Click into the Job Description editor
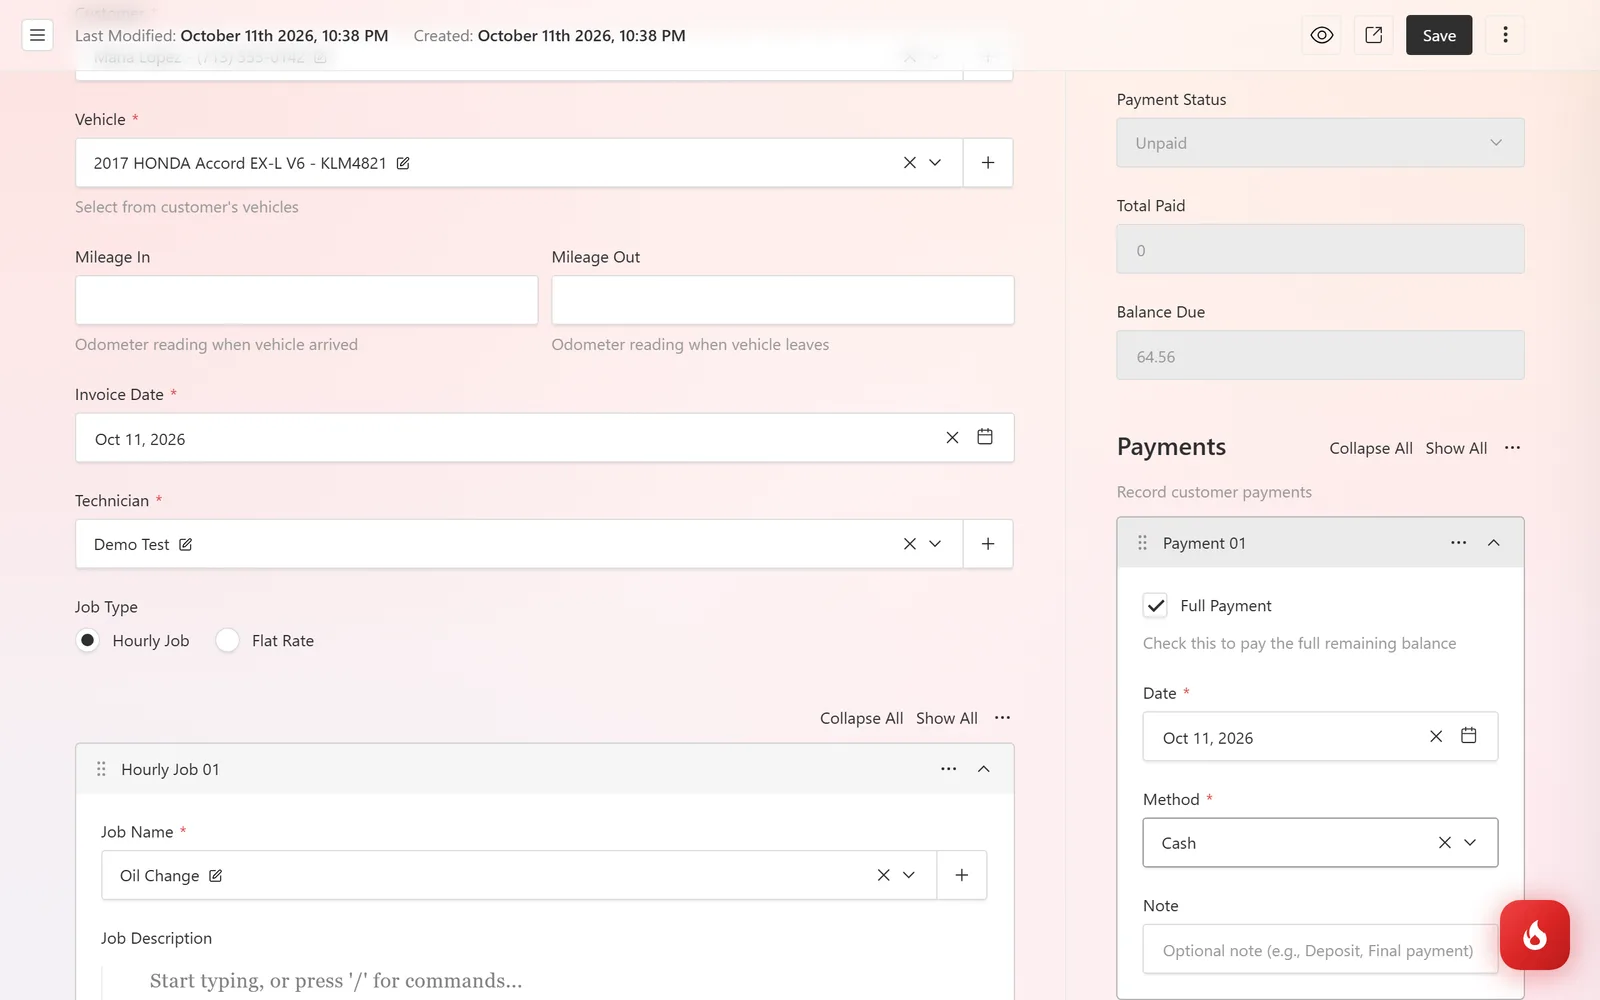This screenshot has width=1600, height=1000. (x=544, y=981)
